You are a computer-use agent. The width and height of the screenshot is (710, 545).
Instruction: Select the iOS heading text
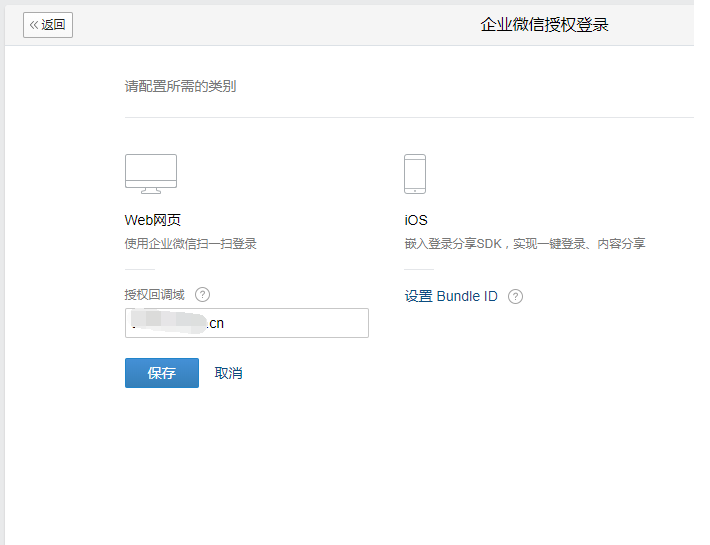tap(416, 220)
